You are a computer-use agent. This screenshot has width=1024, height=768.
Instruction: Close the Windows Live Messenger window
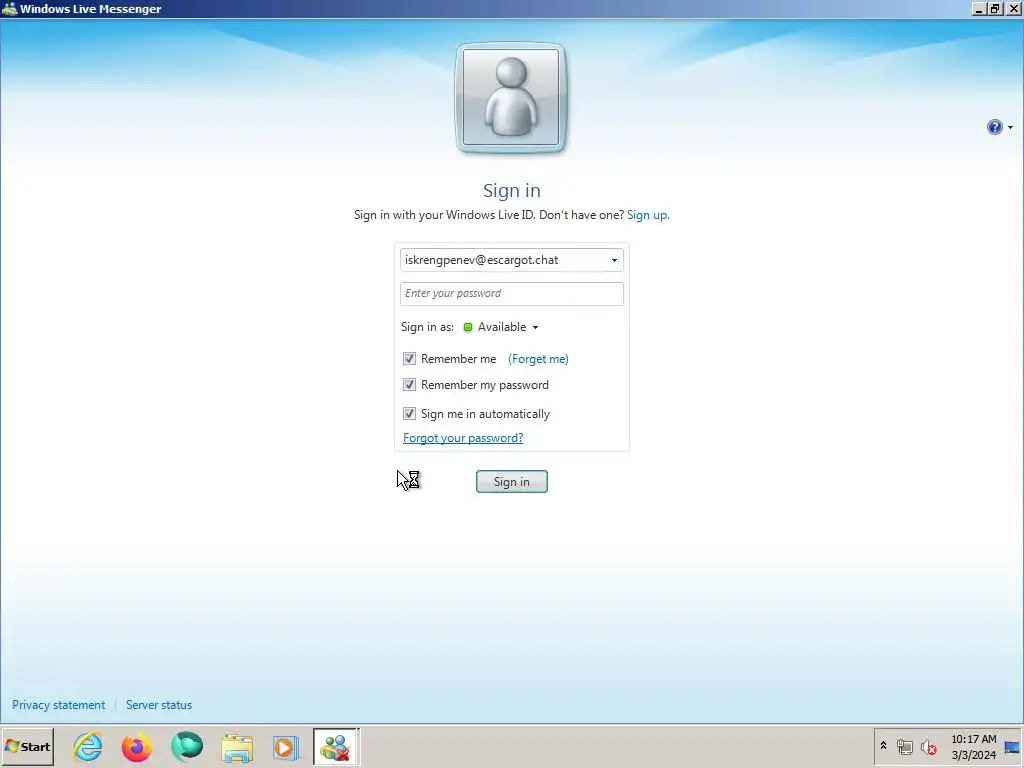pyautogui.click(x=1013, y=9)
